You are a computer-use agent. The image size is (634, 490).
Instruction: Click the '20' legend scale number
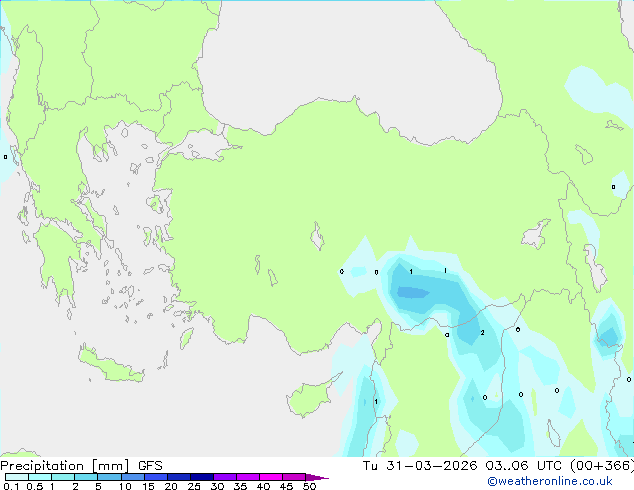171,486
